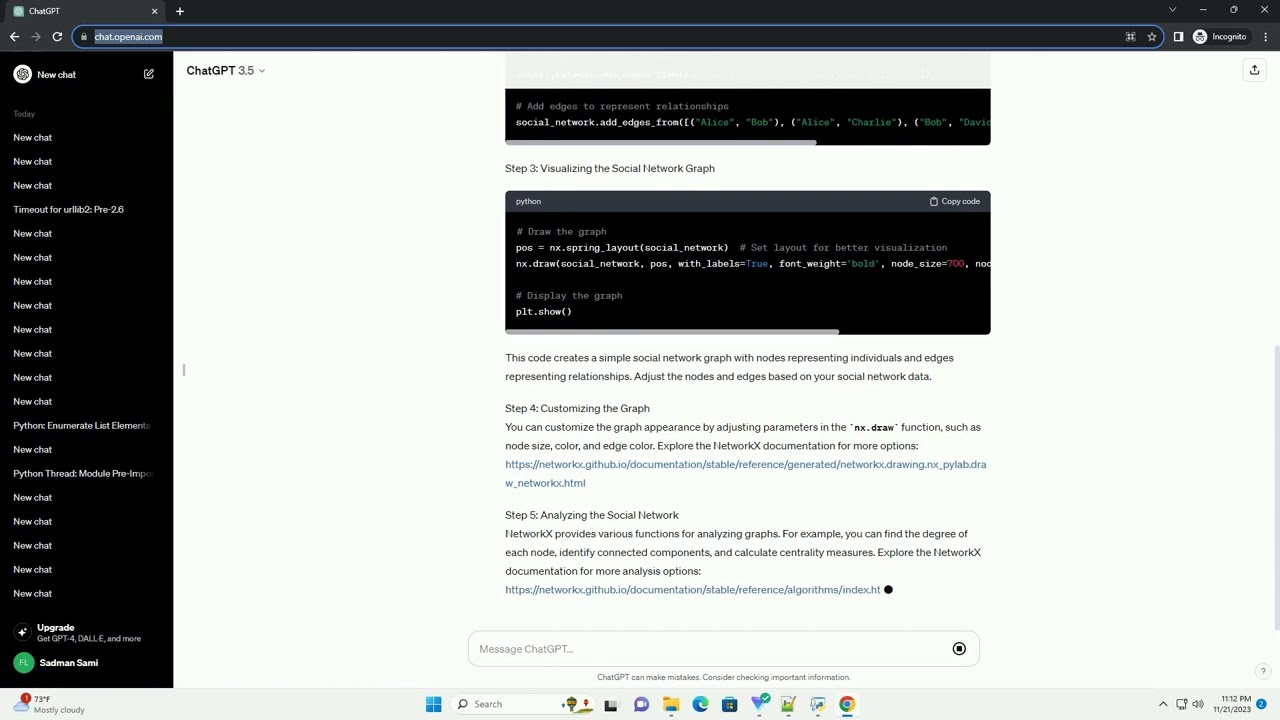Click the Sadman Sami avatar

22,663
